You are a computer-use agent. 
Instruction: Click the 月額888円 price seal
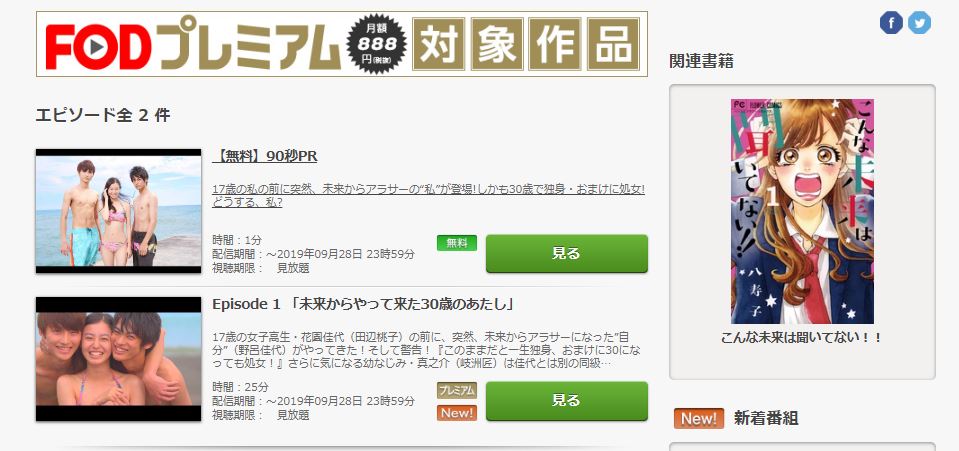click(377, 44)
